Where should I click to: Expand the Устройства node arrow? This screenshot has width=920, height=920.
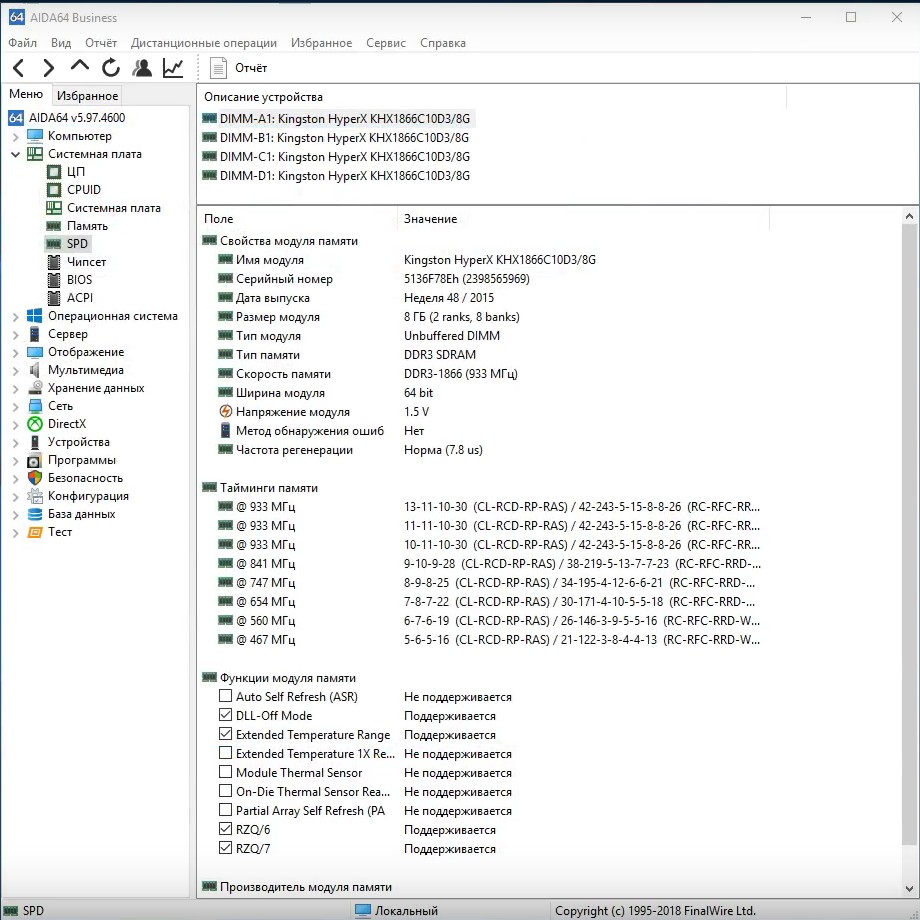click(x=15, y=443)
